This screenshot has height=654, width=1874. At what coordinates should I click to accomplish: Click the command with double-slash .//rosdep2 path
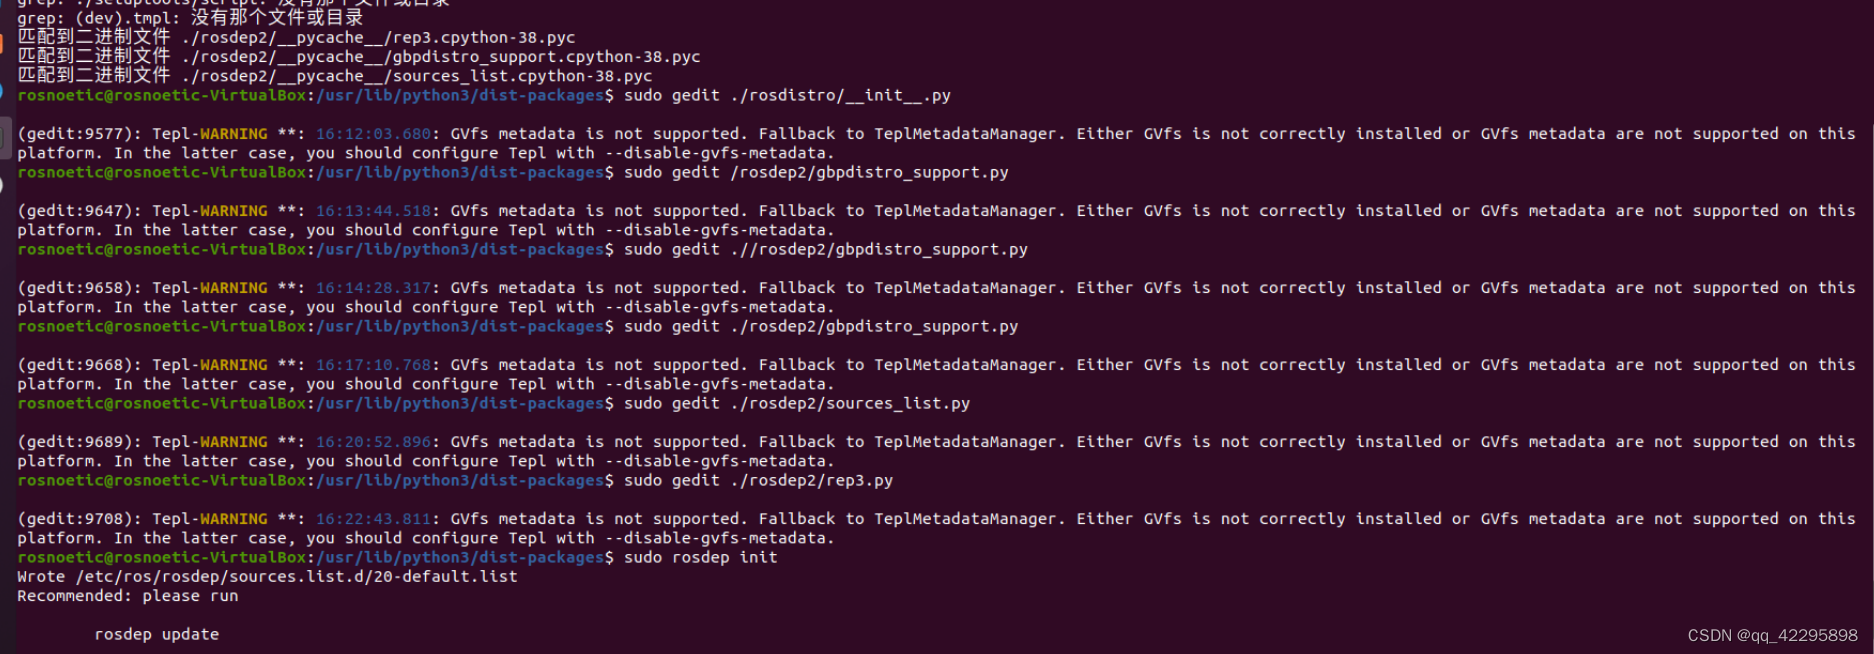[825, 249]
